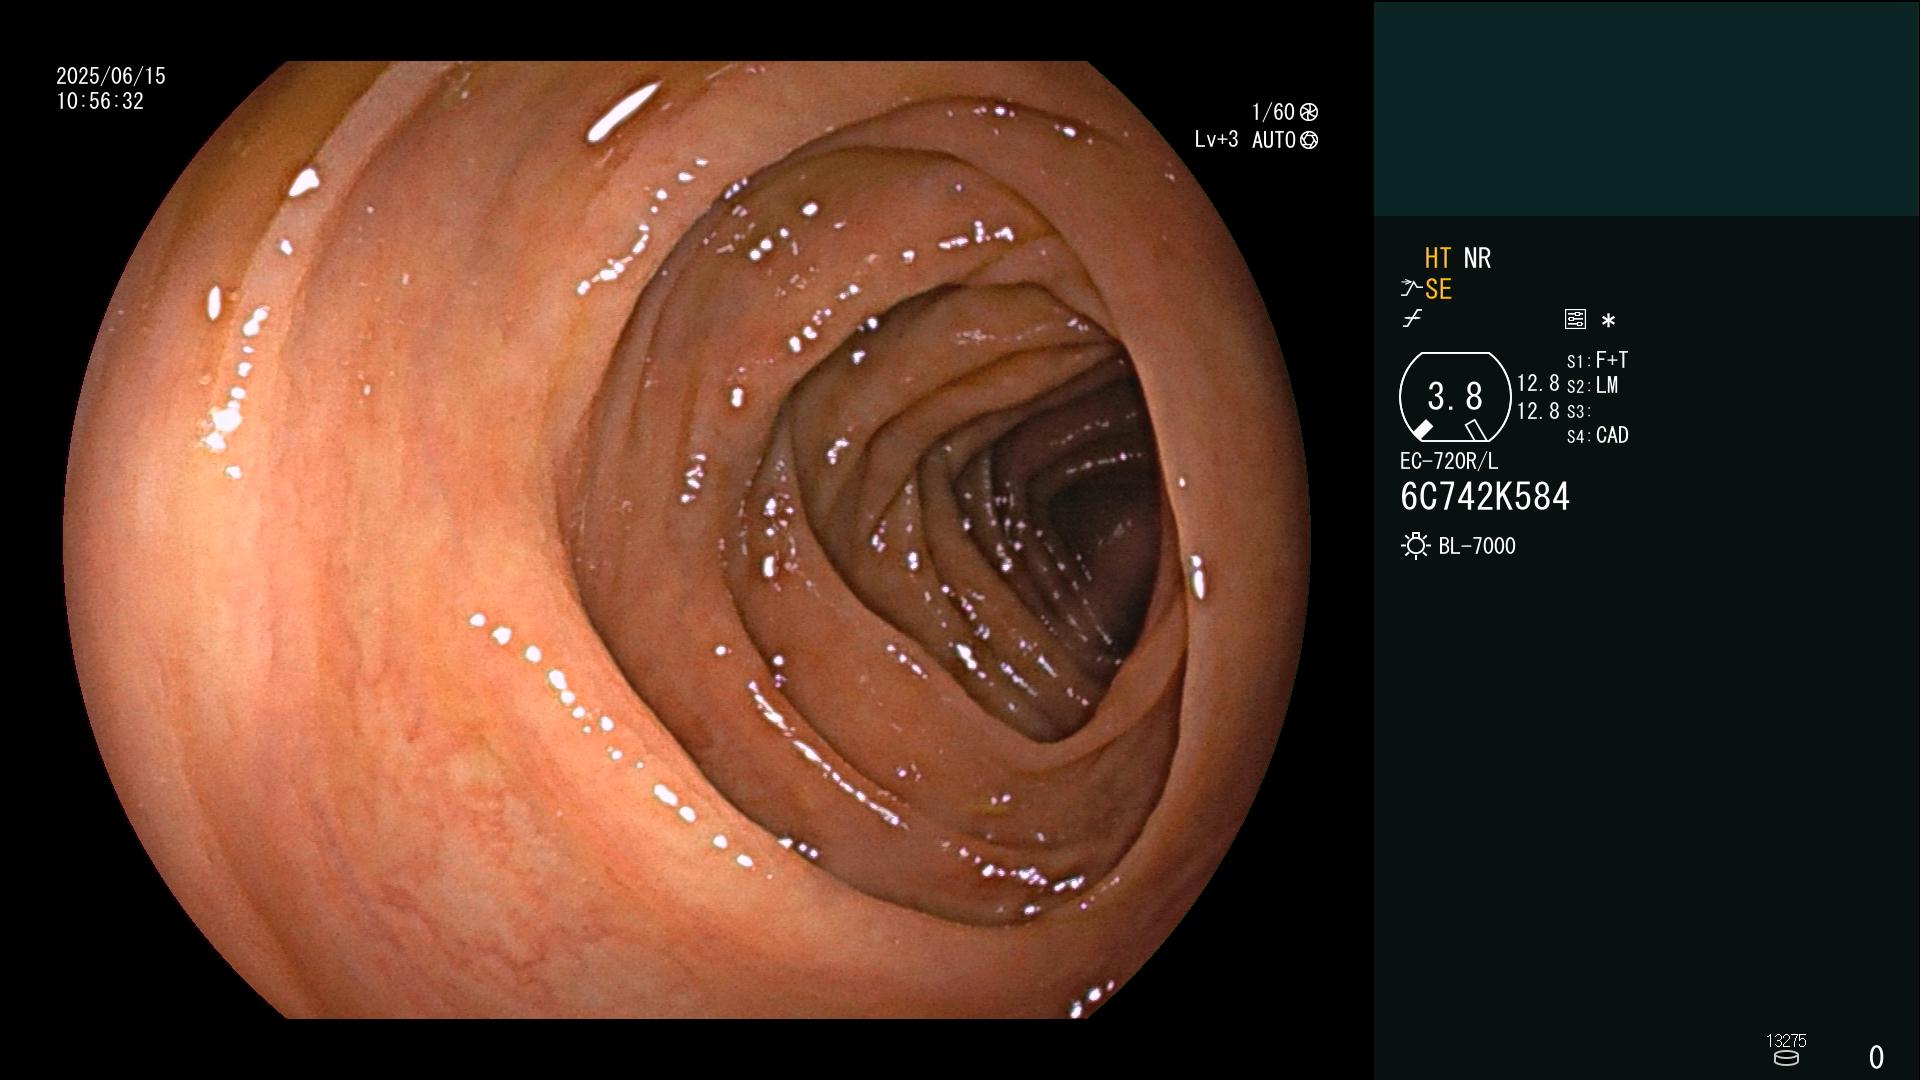Click the 12.8 value beside S2
The height and width of the screenshot is (1080, 1920).
click(1538, 384)
